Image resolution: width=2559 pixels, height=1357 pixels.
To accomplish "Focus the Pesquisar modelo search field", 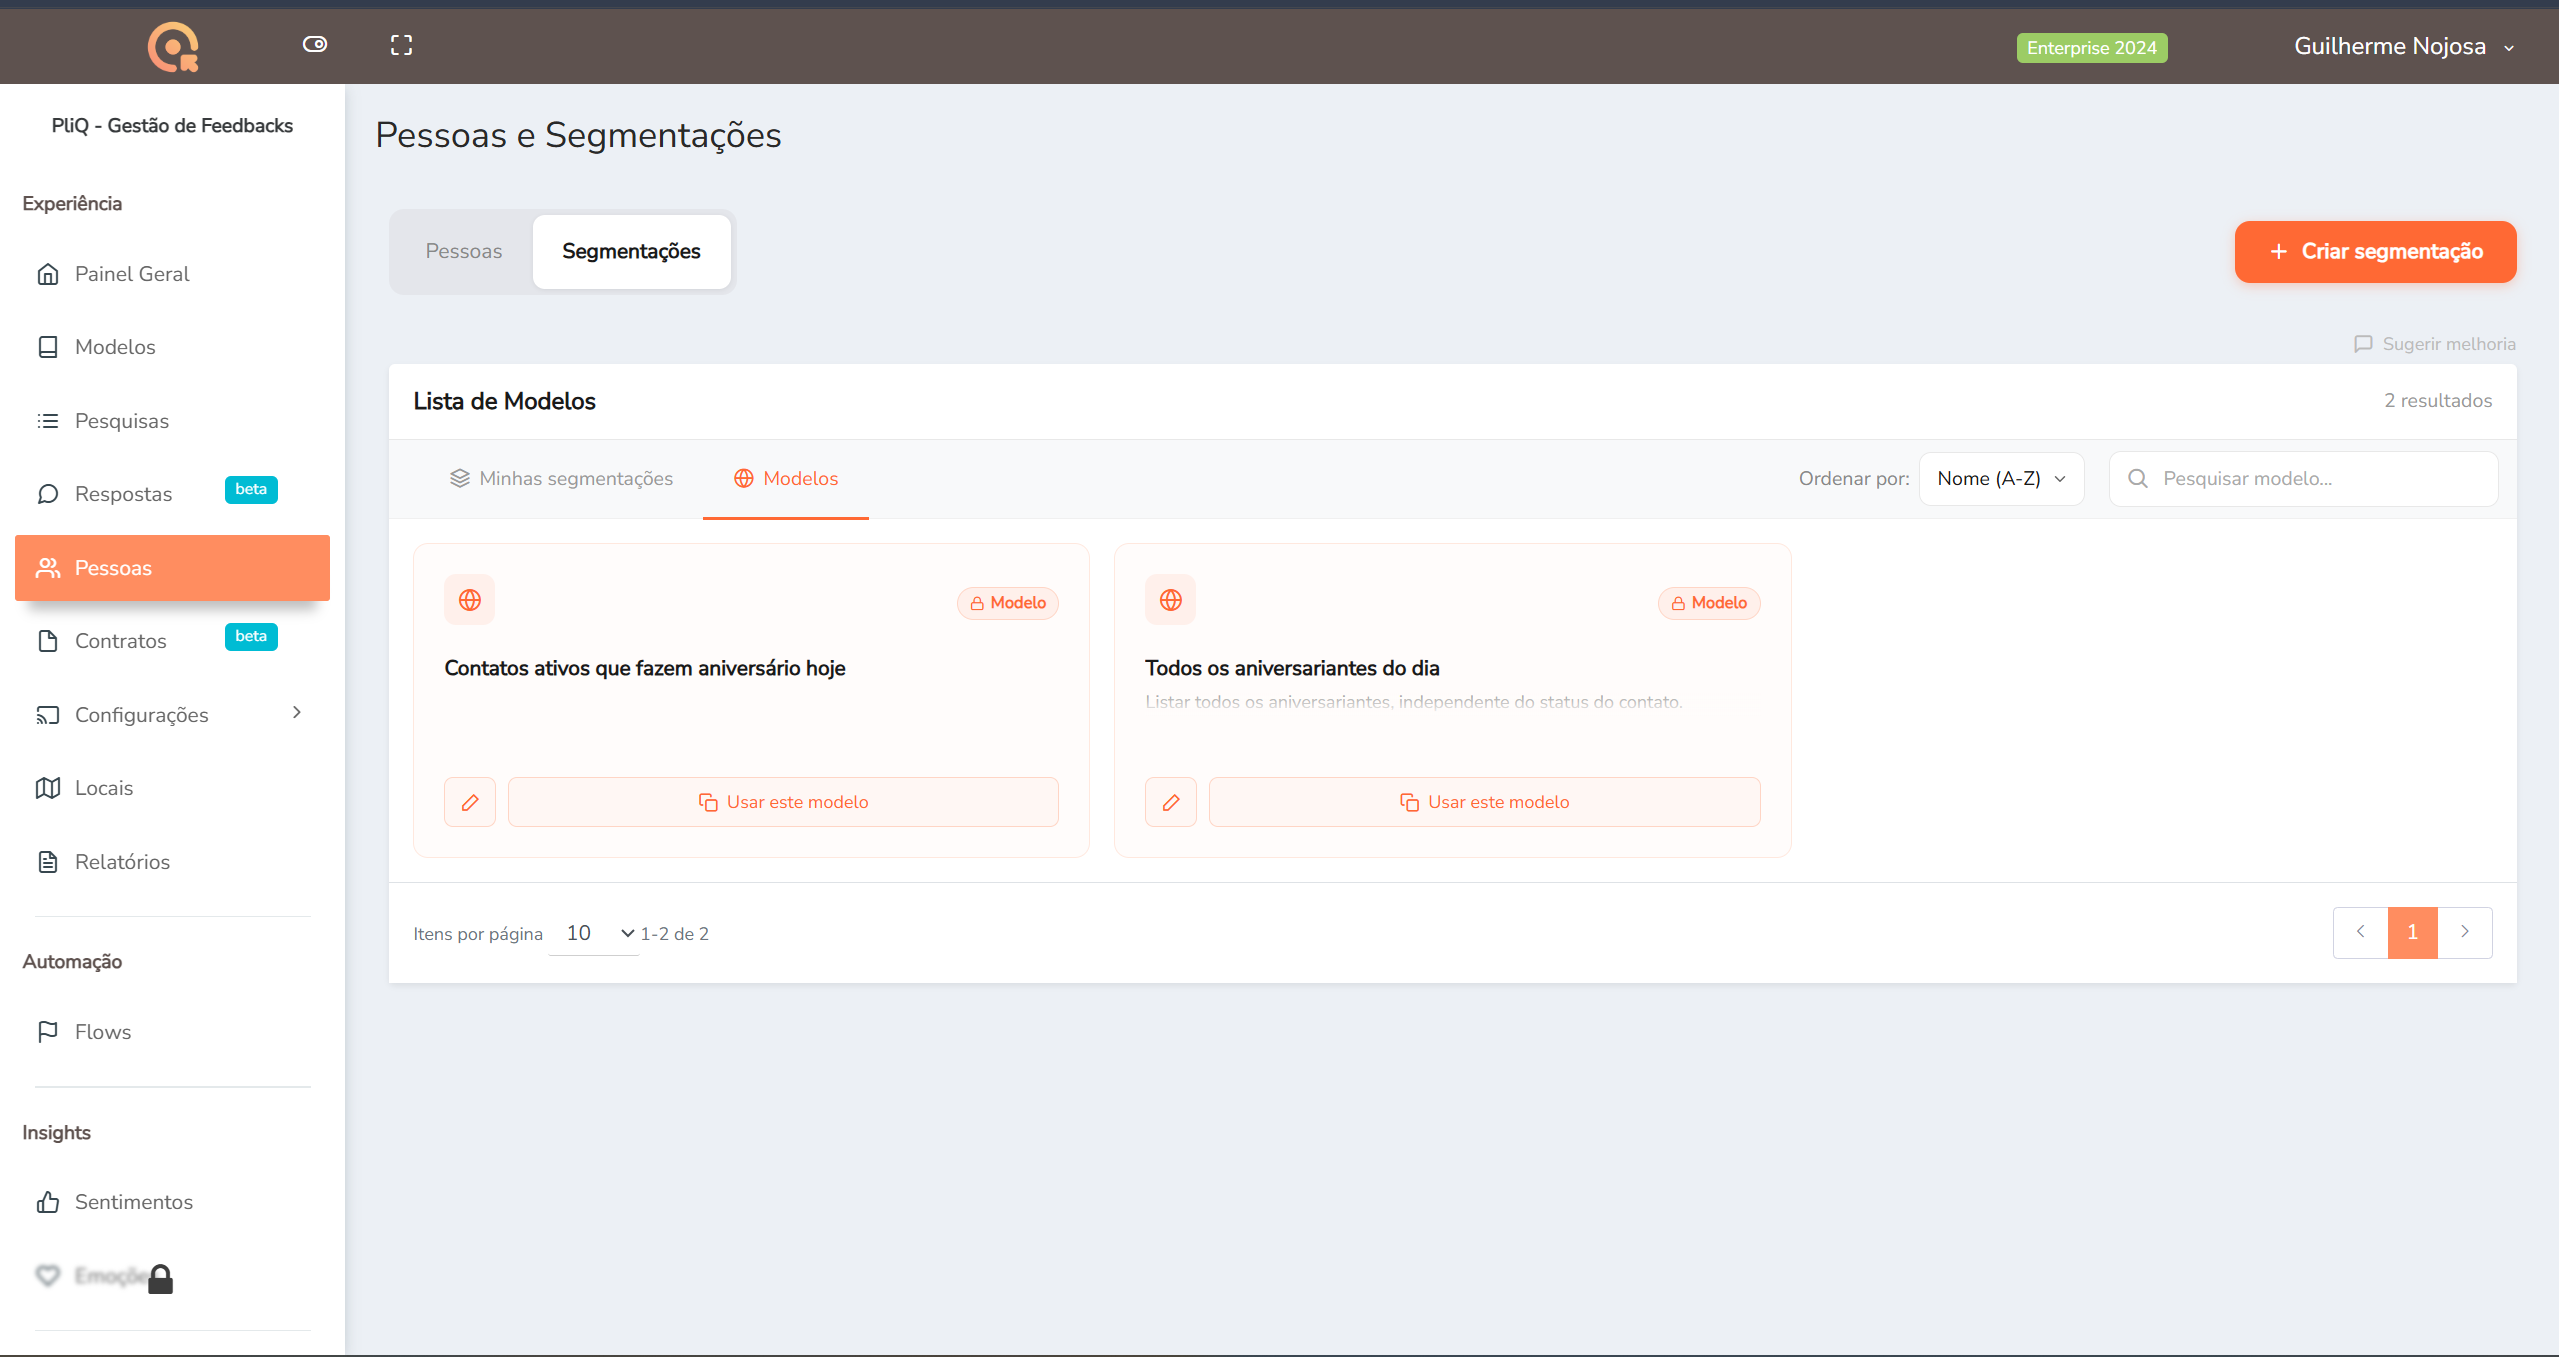I will pos(2304,479).
